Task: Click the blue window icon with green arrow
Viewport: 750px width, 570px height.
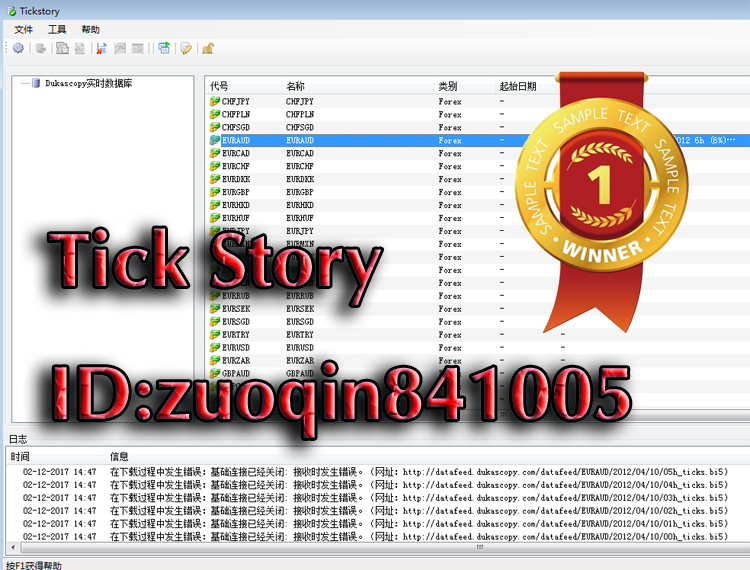Action: pyautogui.click(x=164, y=48)
